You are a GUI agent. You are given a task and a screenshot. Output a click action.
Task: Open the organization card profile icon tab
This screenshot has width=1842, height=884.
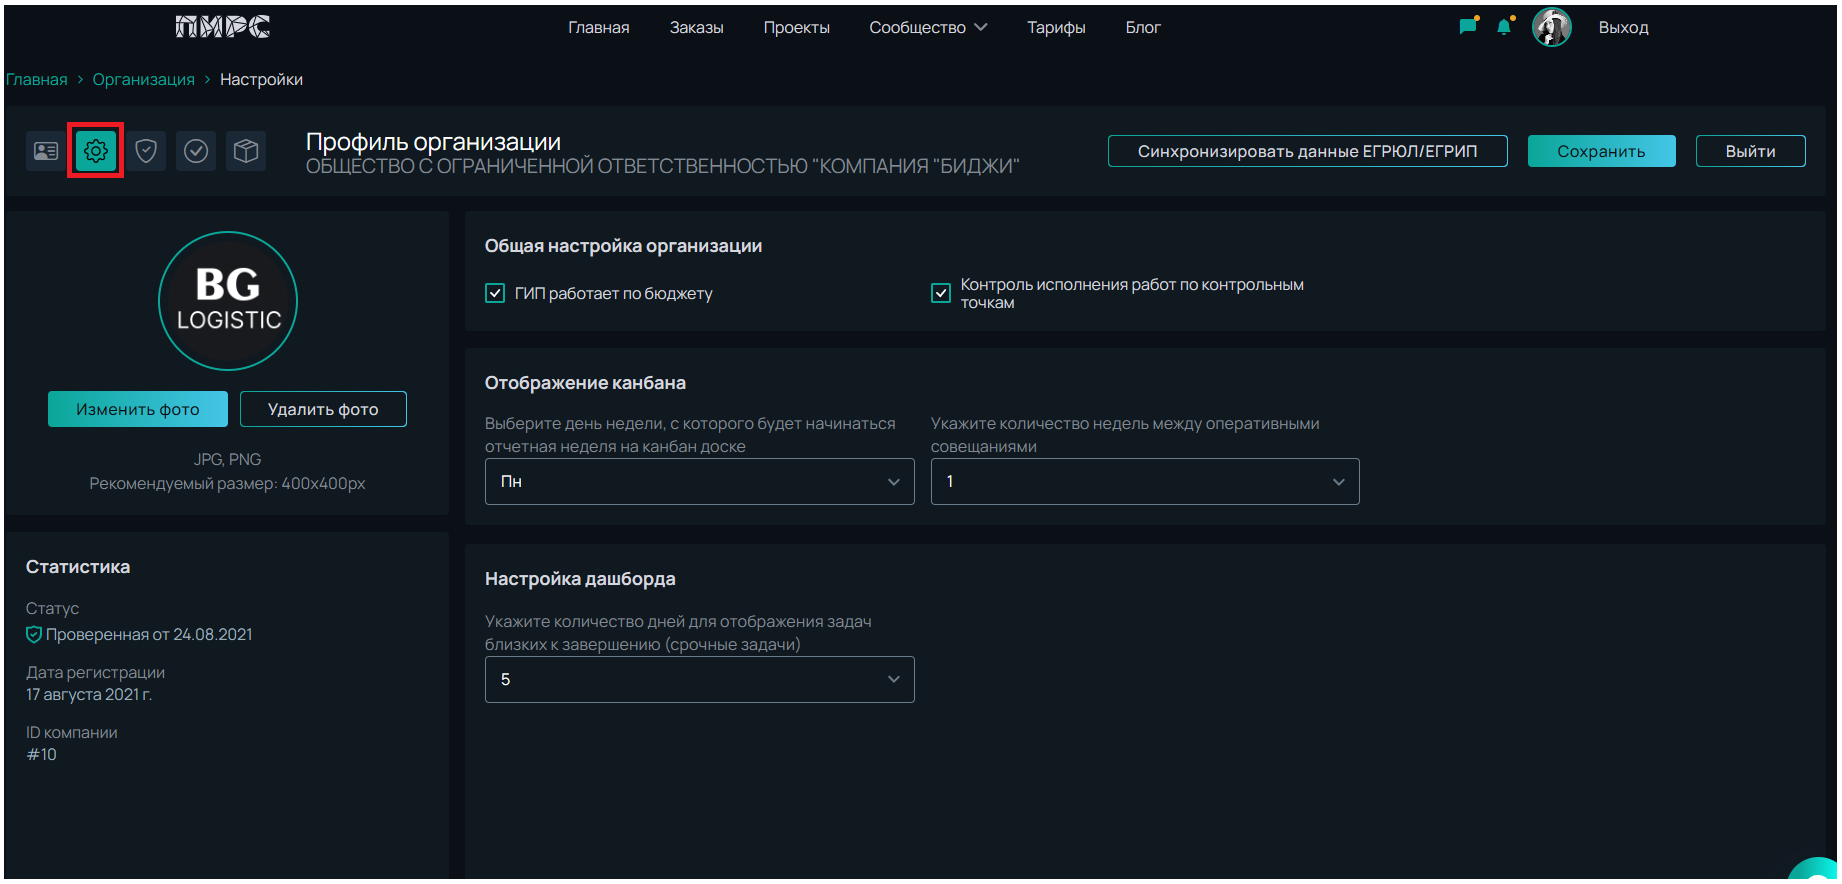tap(46, 151)
